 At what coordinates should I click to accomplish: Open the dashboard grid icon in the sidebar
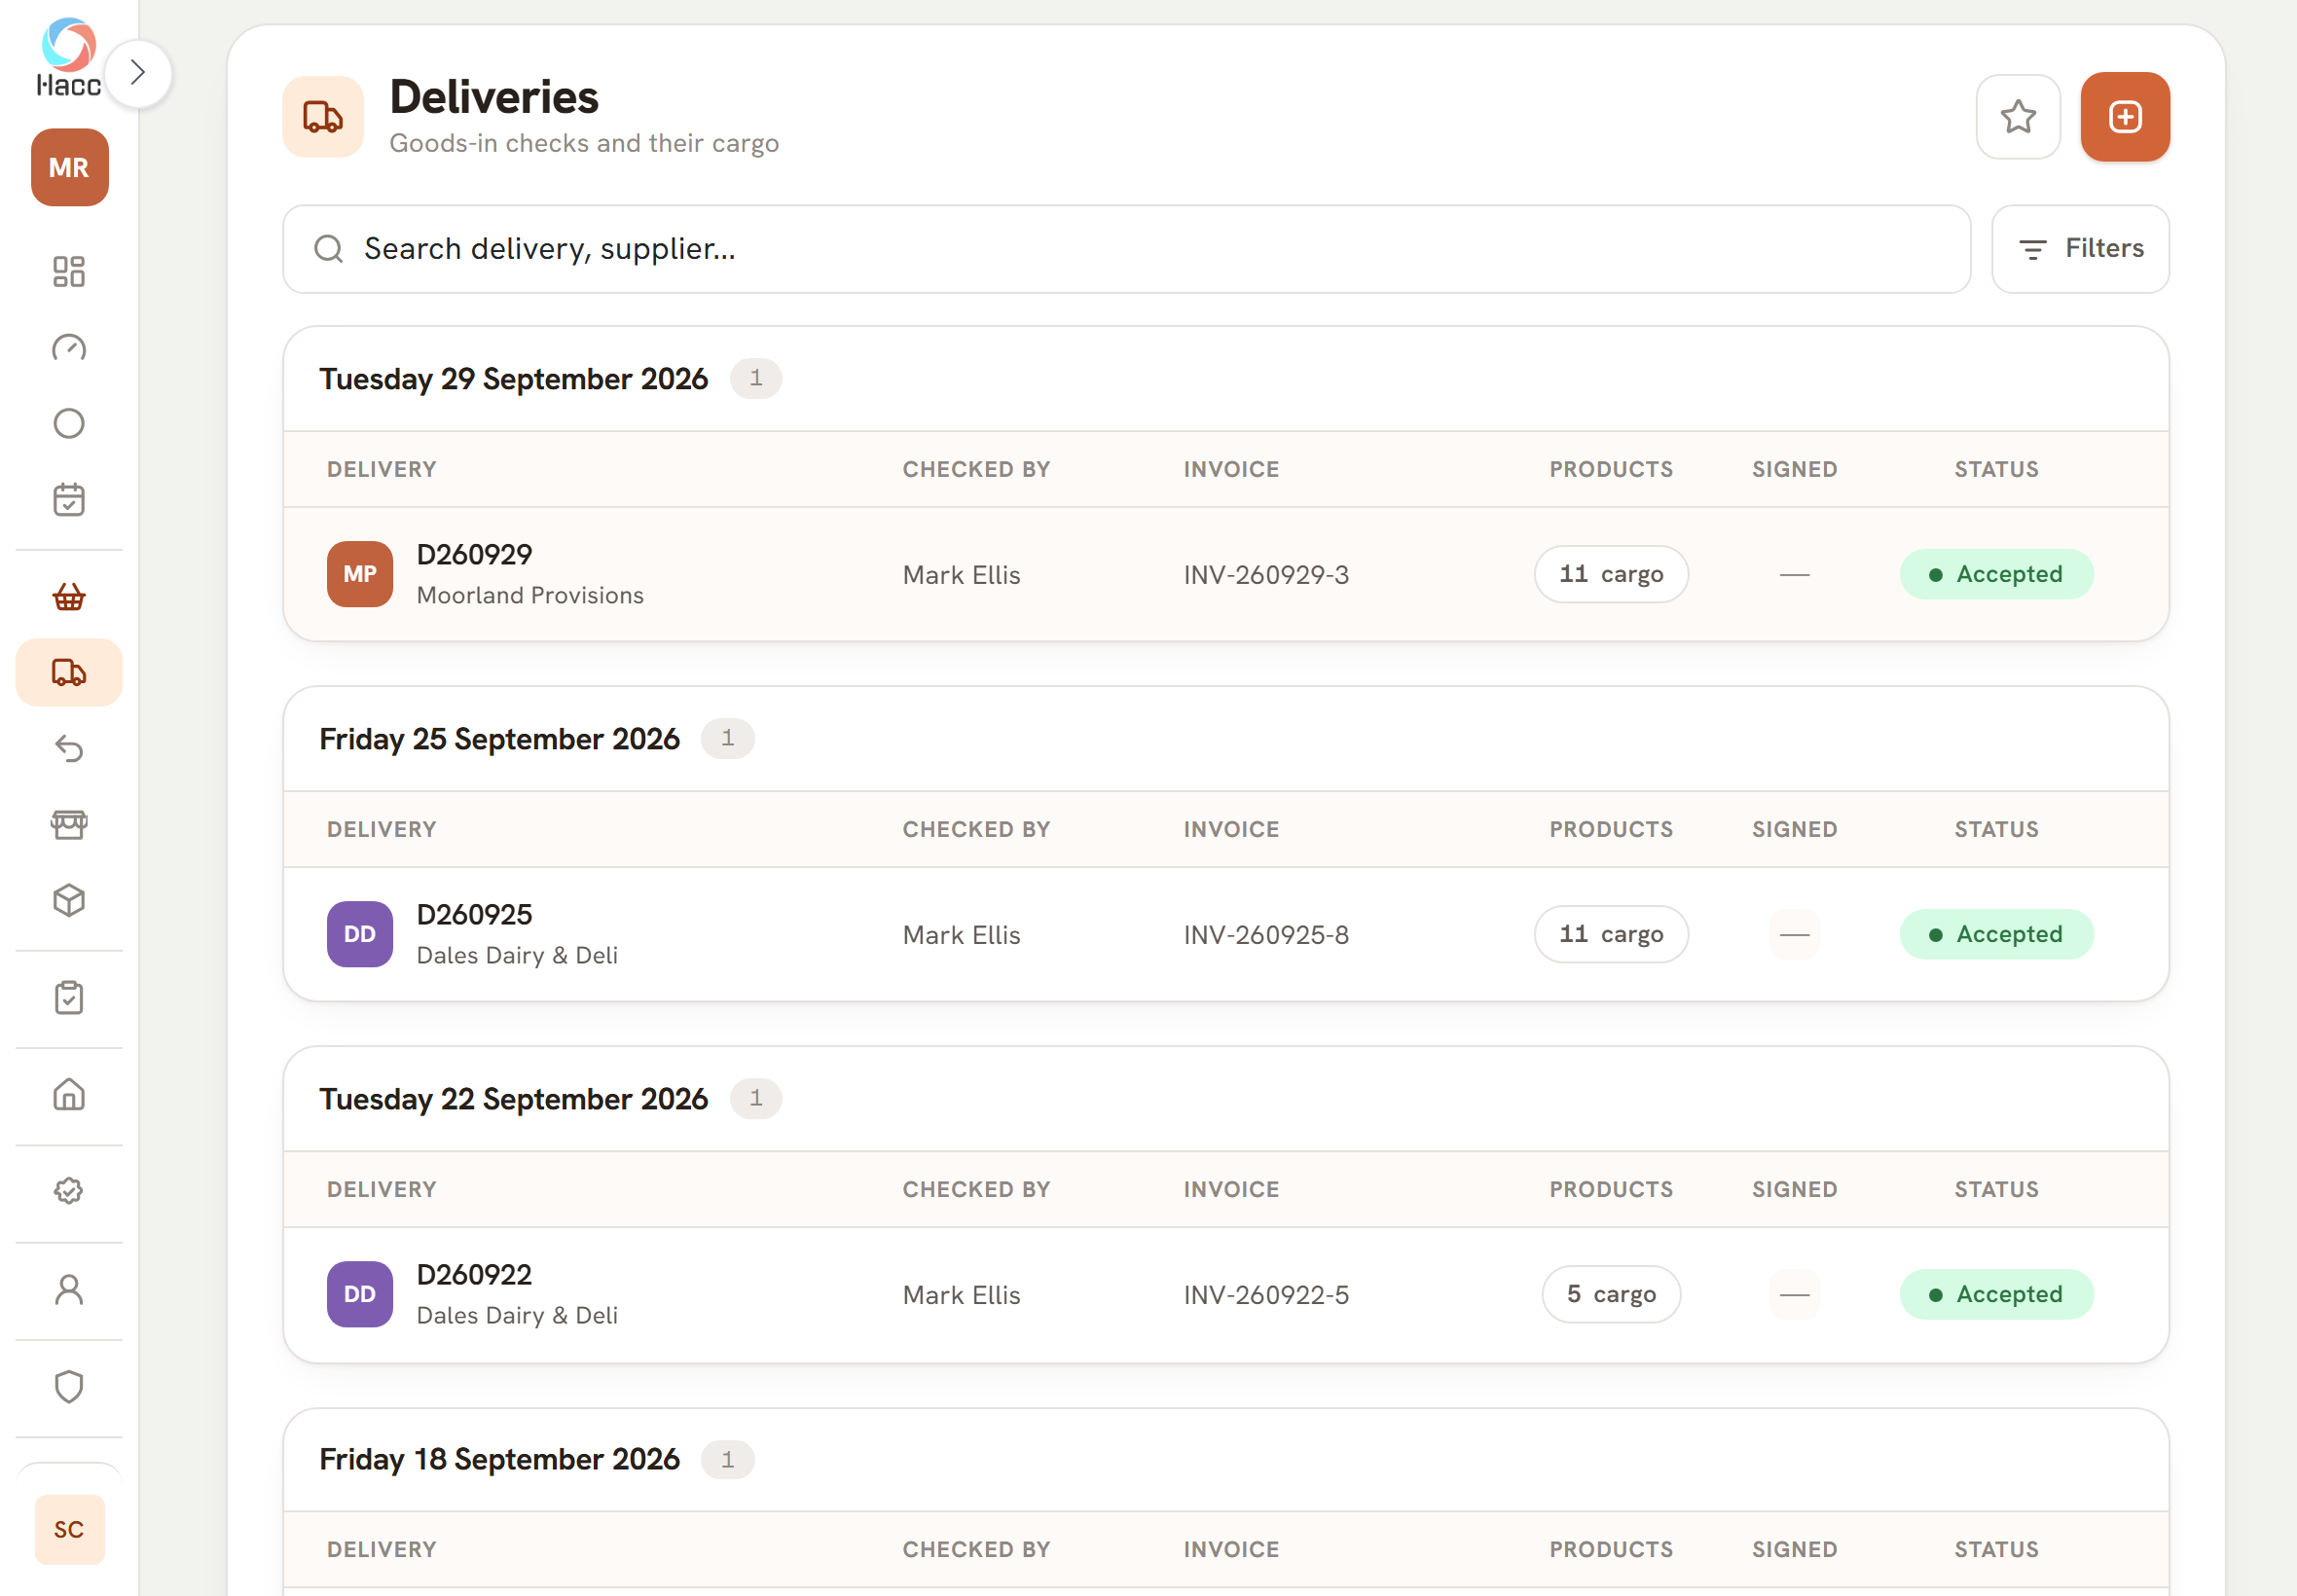tap(69, 271)
